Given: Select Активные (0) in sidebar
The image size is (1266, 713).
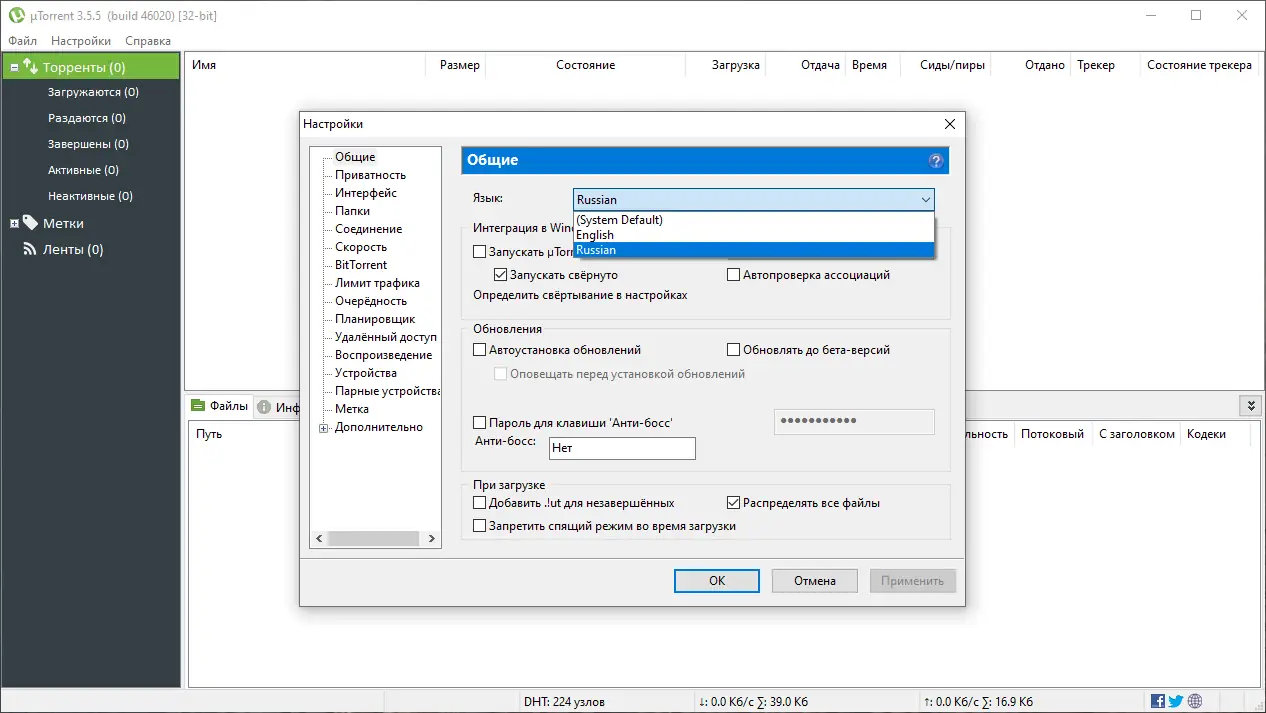Looking at the screenshot, I should coord(83,170).
